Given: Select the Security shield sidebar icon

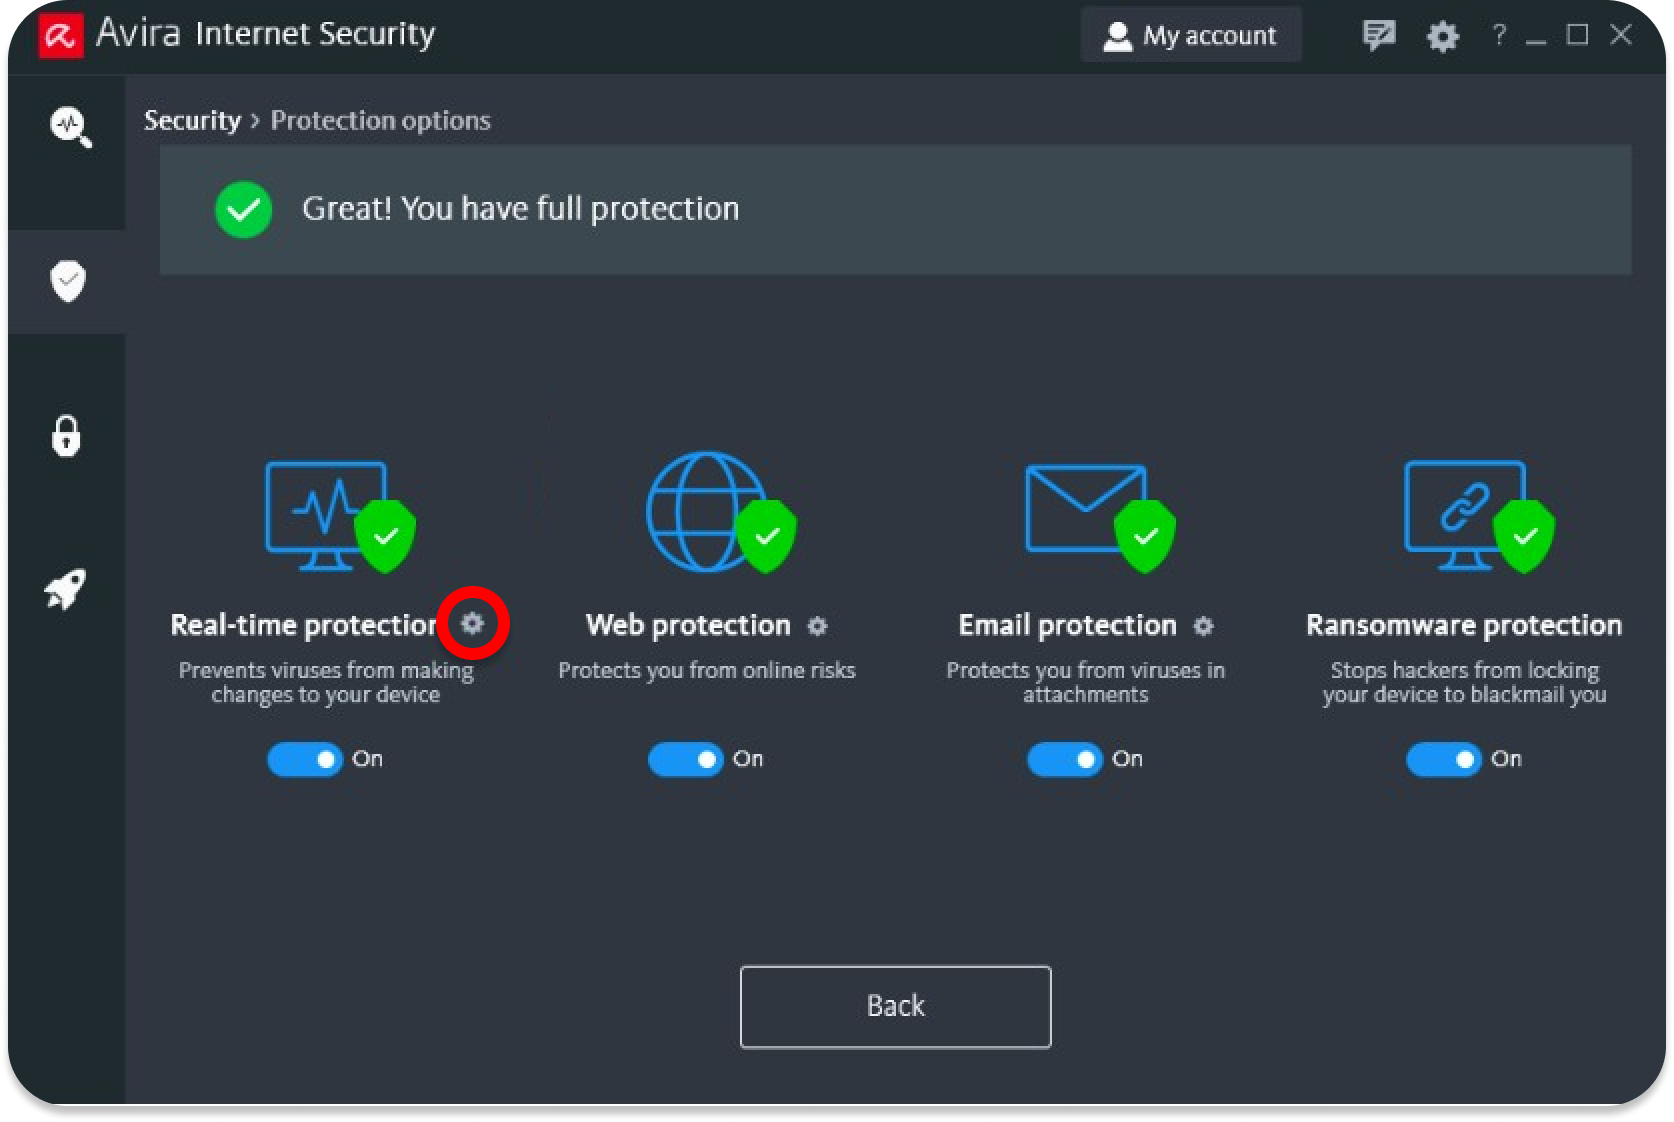Looking at the screenshot, I should coord(68,281).
